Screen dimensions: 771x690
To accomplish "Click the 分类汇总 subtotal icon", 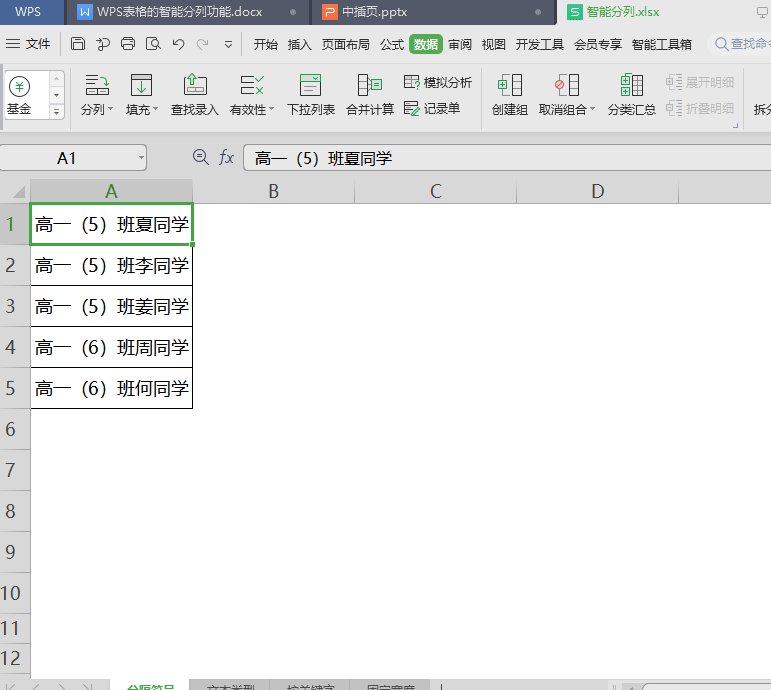I will [631, 85].
